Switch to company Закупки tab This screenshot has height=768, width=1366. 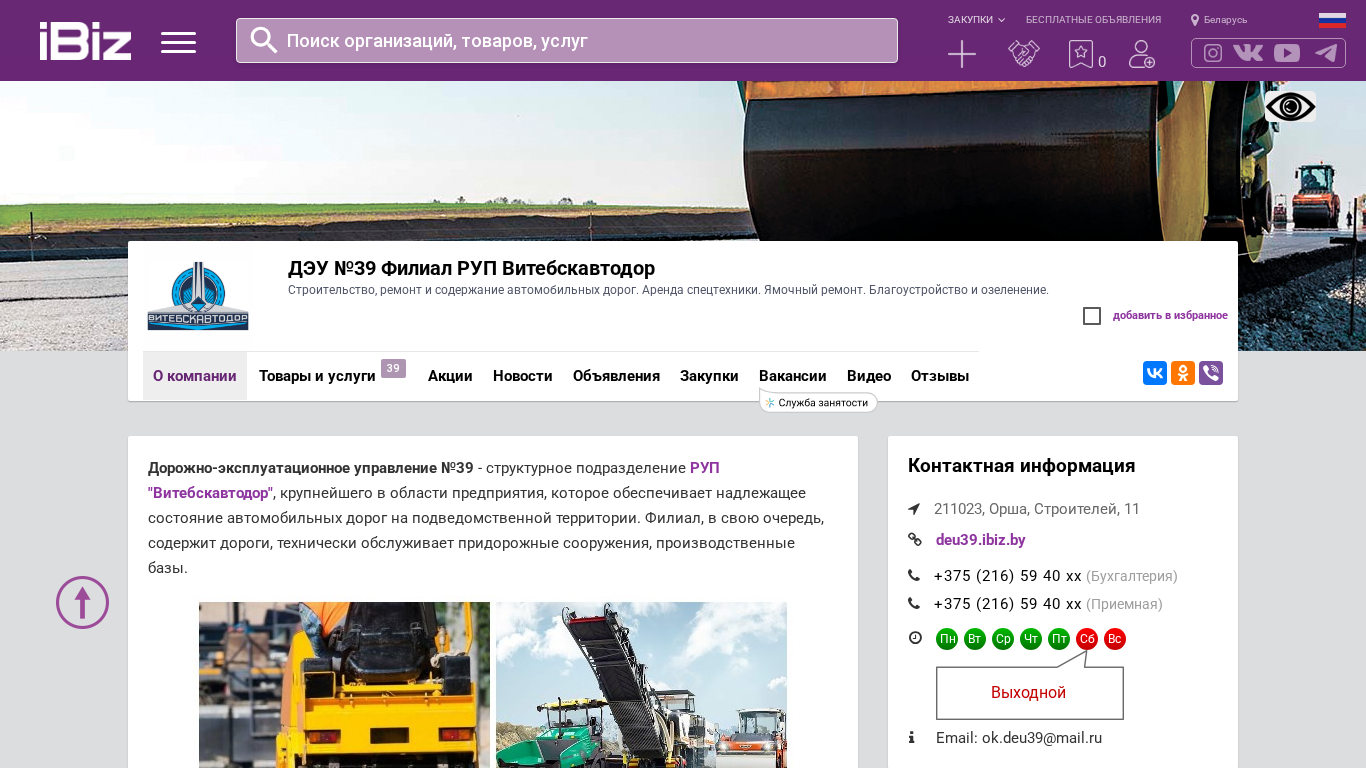709,376
